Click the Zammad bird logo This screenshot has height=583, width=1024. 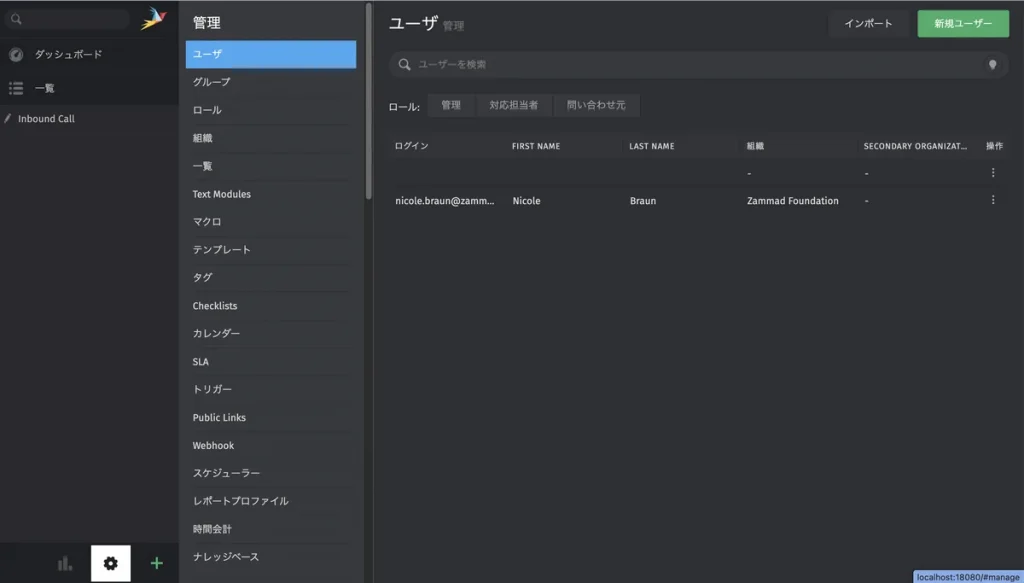(153, 18)
